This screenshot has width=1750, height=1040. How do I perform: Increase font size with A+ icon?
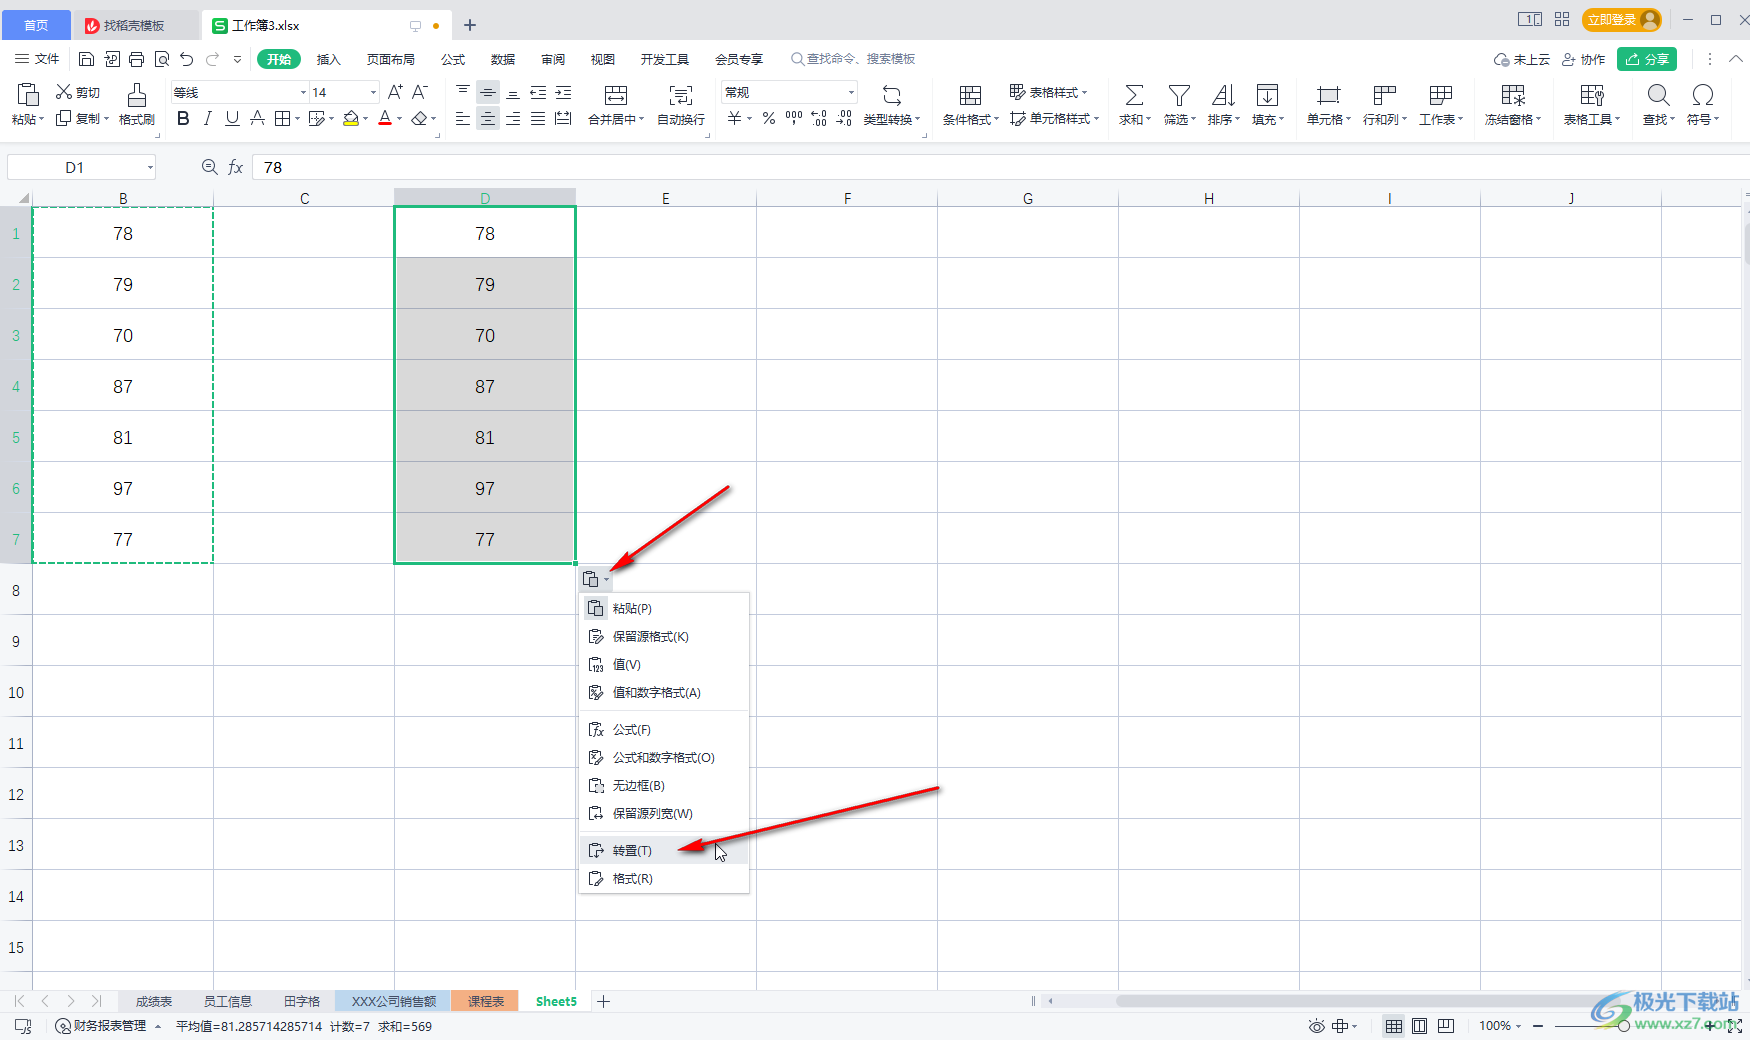pyautogui.click(x=395, y=92)
